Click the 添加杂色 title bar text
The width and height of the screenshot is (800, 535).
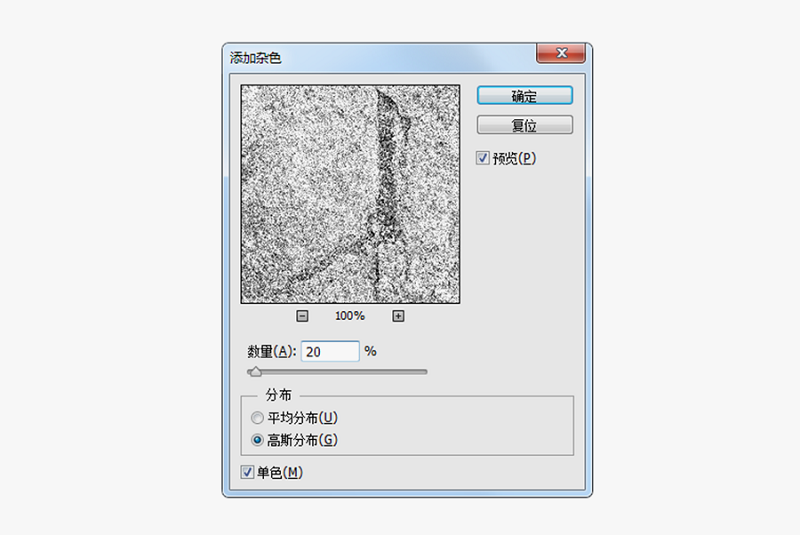[256, 58]
